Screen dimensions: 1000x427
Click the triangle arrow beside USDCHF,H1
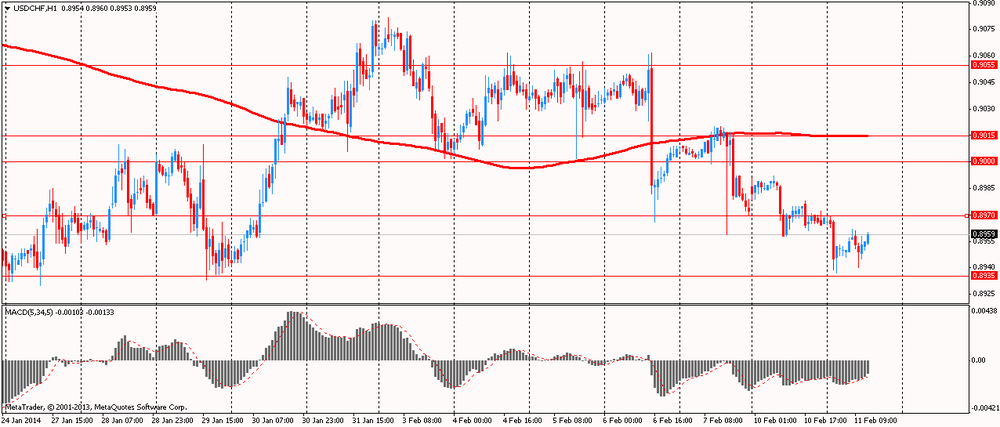8,9
